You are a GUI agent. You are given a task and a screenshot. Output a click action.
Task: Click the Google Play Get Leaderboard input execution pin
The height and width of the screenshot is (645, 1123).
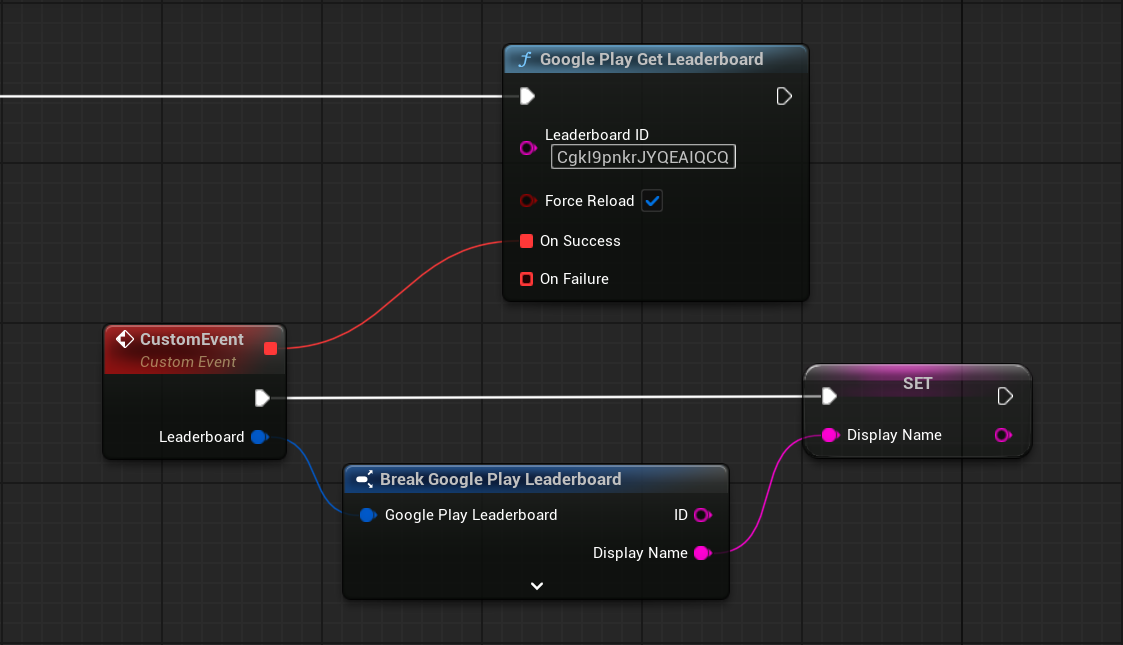click(527, 96)
